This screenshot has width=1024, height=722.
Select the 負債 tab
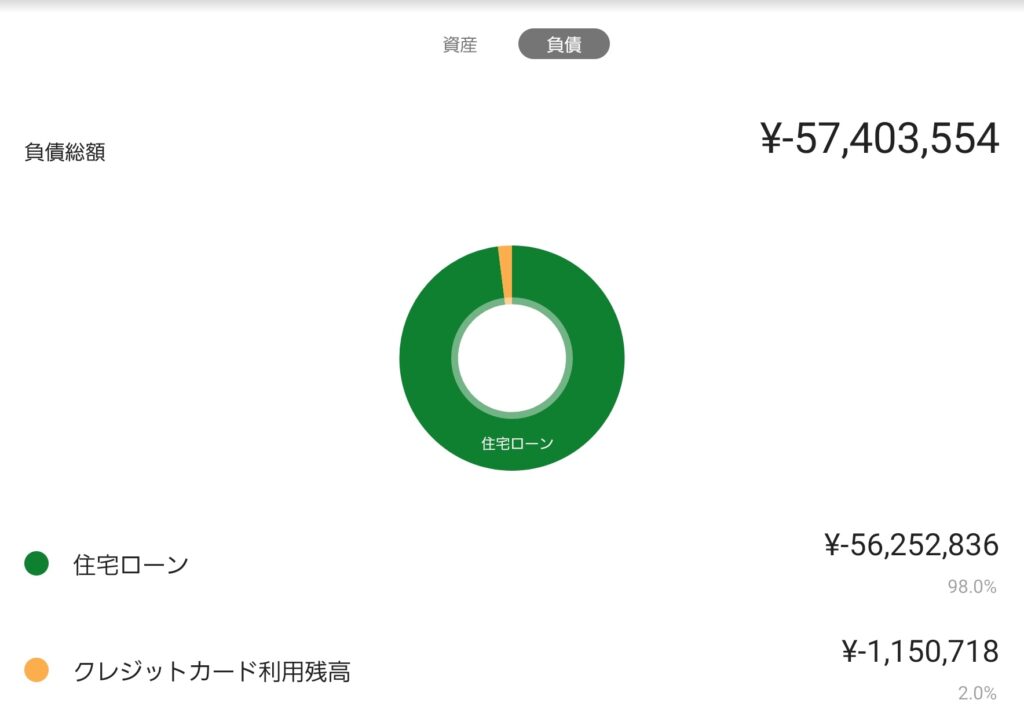tap(564, 45)
